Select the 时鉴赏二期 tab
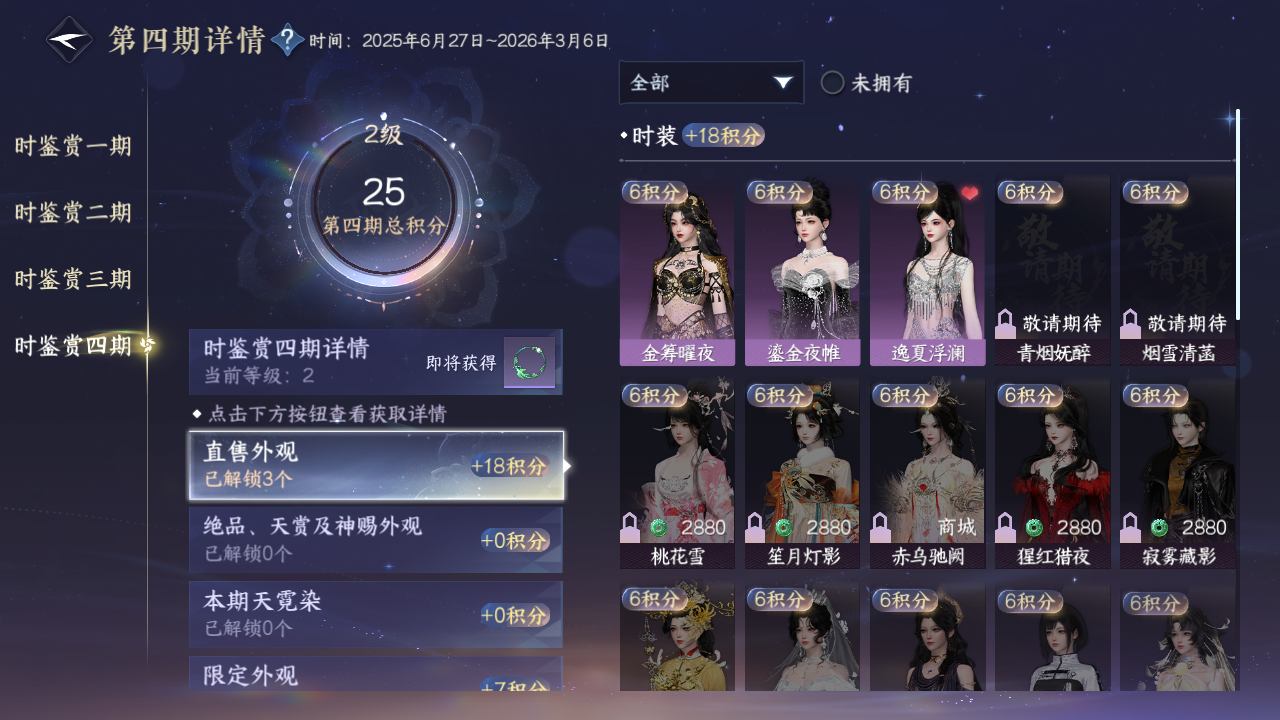The width and height of the screenshot is (1280, 720). pos(73,212)
